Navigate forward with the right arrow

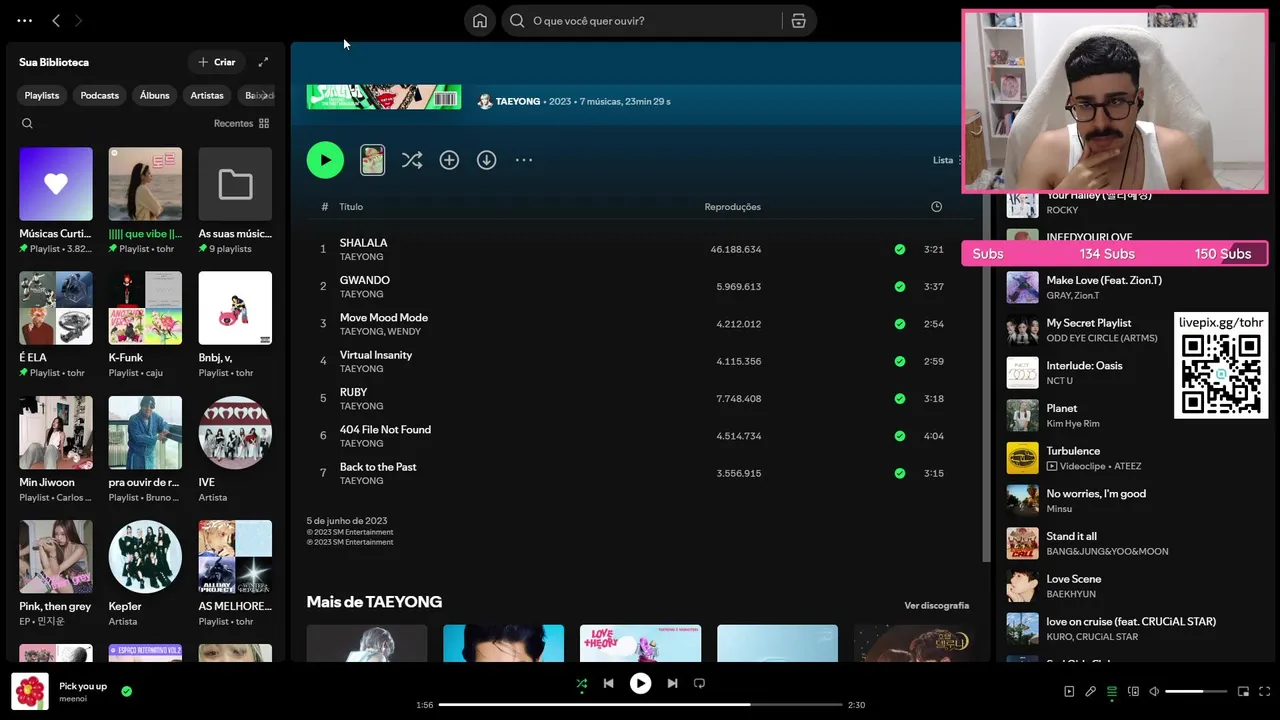pos(79,21)
